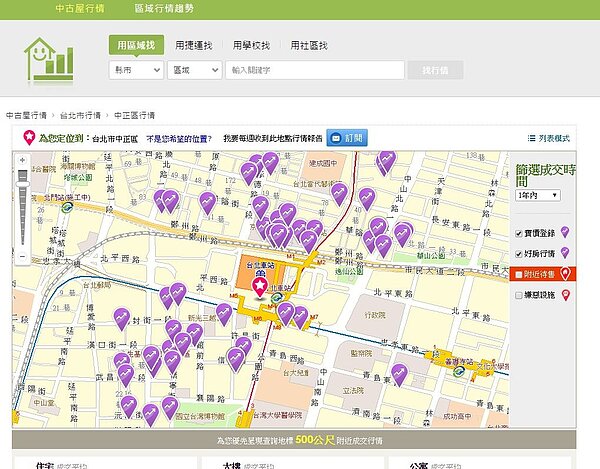
Task: Click purple pin icon beside 實價登錄
Action: 565,232
